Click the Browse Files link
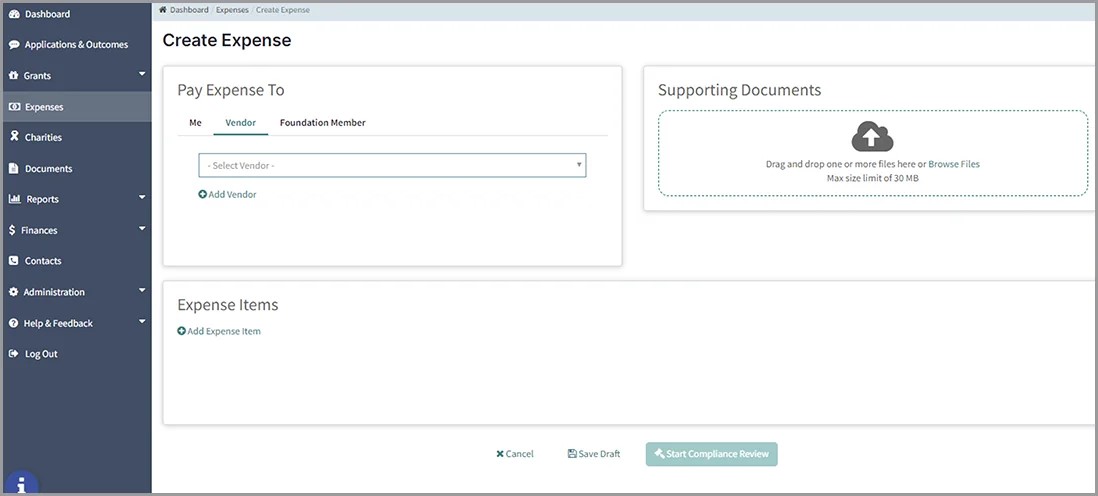Image resolution: width=1098 pixels, height=496 pixels. coord(954,165)
